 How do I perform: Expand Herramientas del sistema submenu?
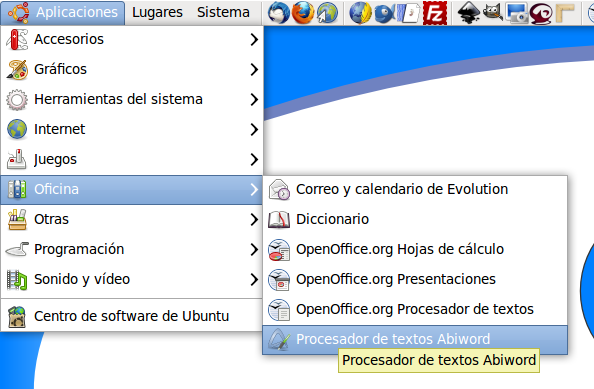[131, 99]
